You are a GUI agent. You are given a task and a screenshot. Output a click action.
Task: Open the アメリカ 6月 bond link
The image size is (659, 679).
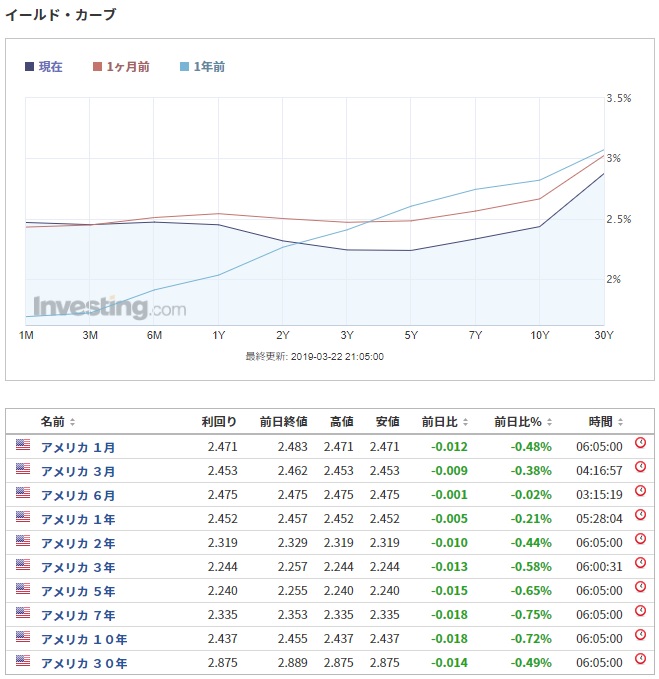click(78, 495)
